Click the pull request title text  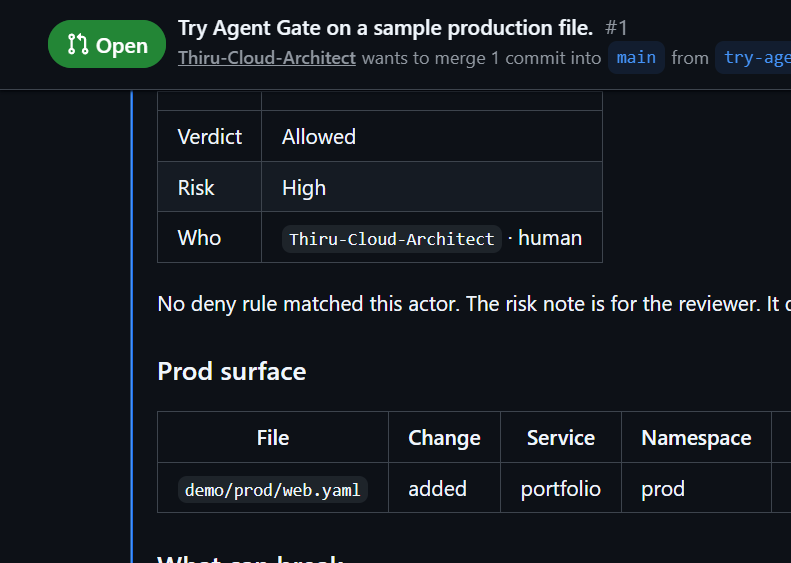tap(385, 28)
